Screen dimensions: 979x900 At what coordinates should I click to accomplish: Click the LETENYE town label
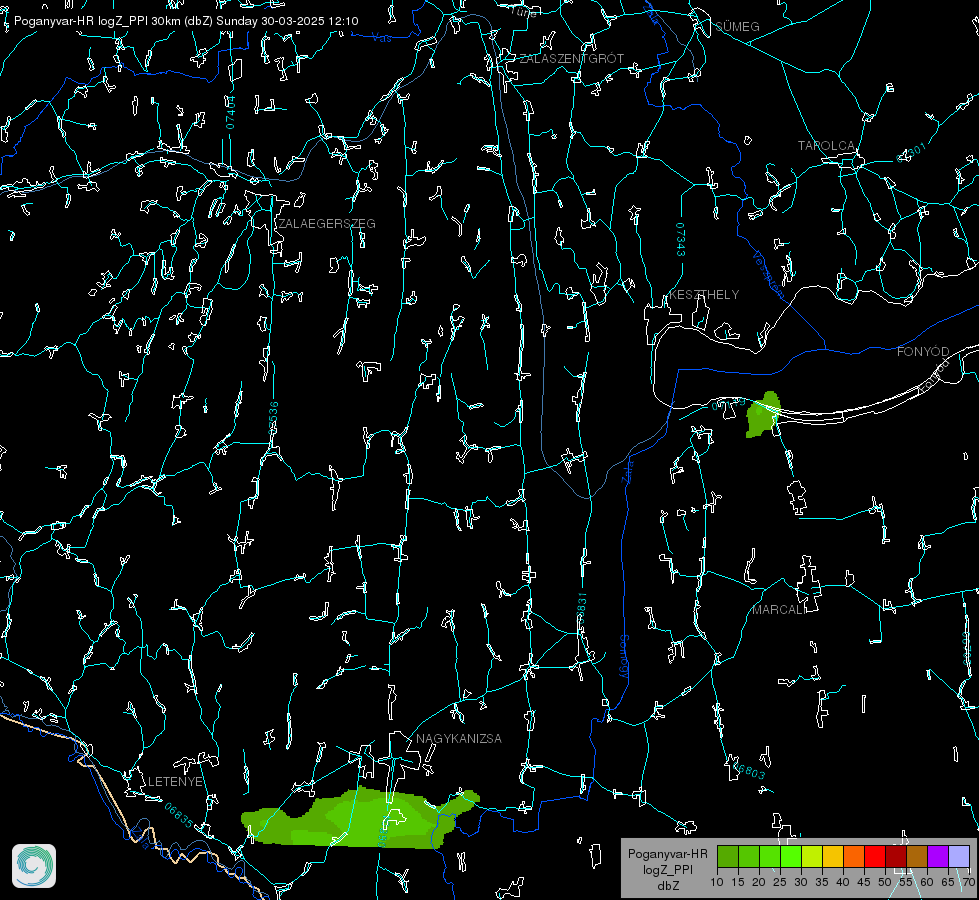(175, 781)
